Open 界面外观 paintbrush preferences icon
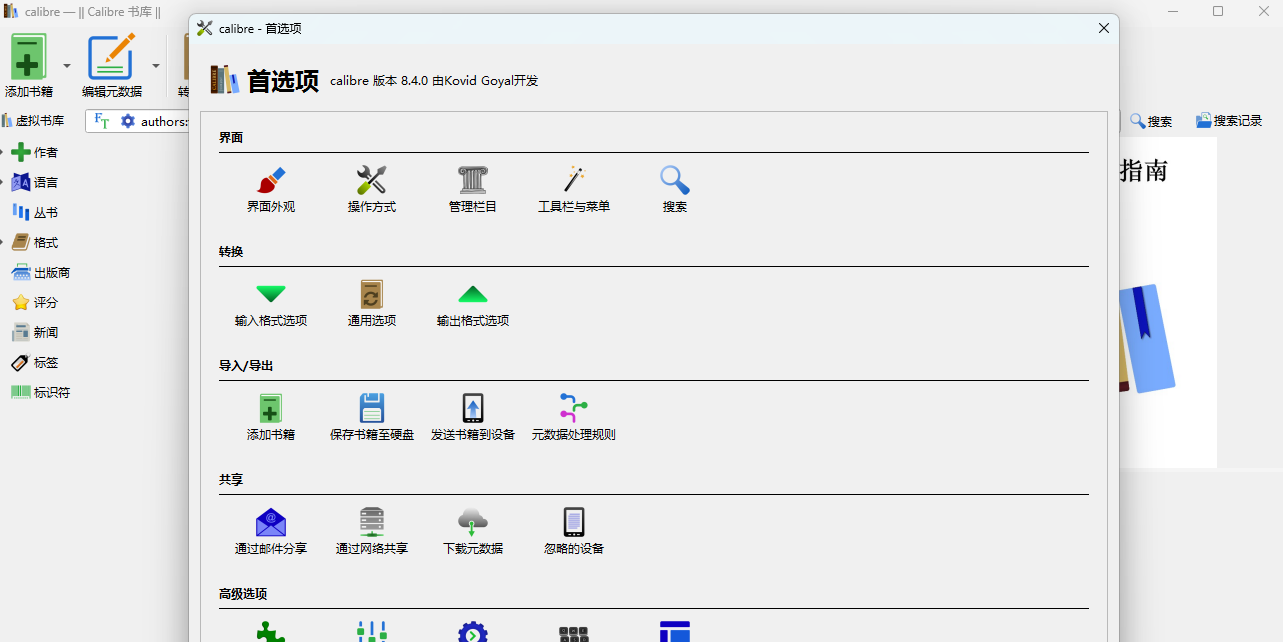1283x642 pixels. pos(271,181)
